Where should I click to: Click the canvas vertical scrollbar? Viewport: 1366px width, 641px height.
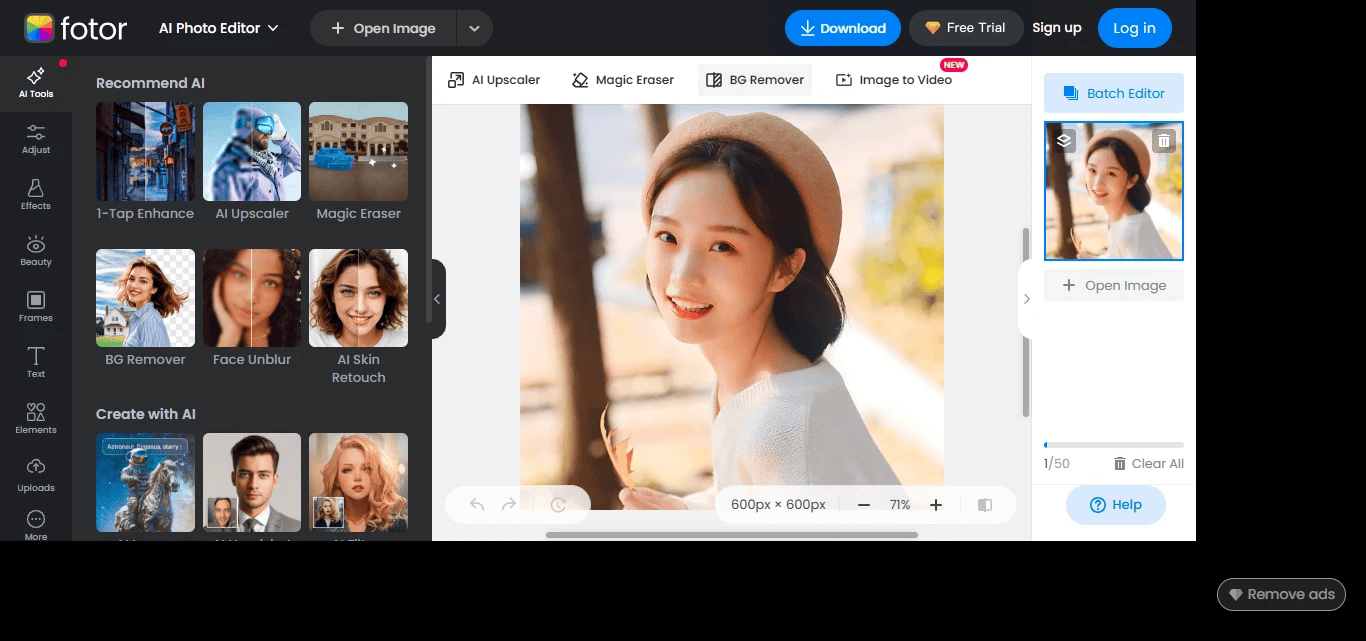[x=1025, y=322]
